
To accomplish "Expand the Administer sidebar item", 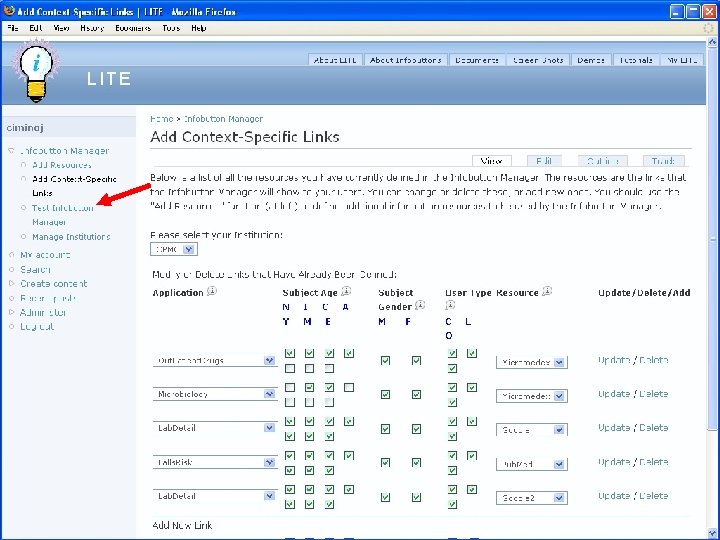I will pos(11,312).
